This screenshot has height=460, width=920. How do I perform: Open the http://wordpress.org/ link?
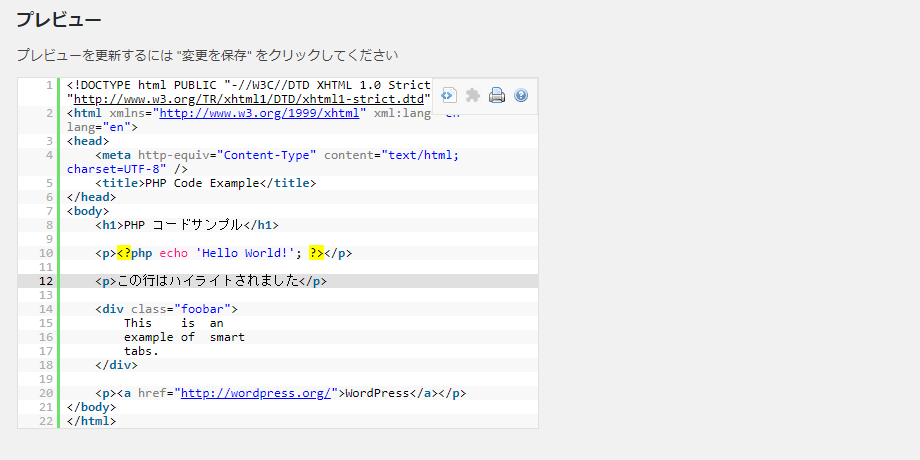click(255, 393)
